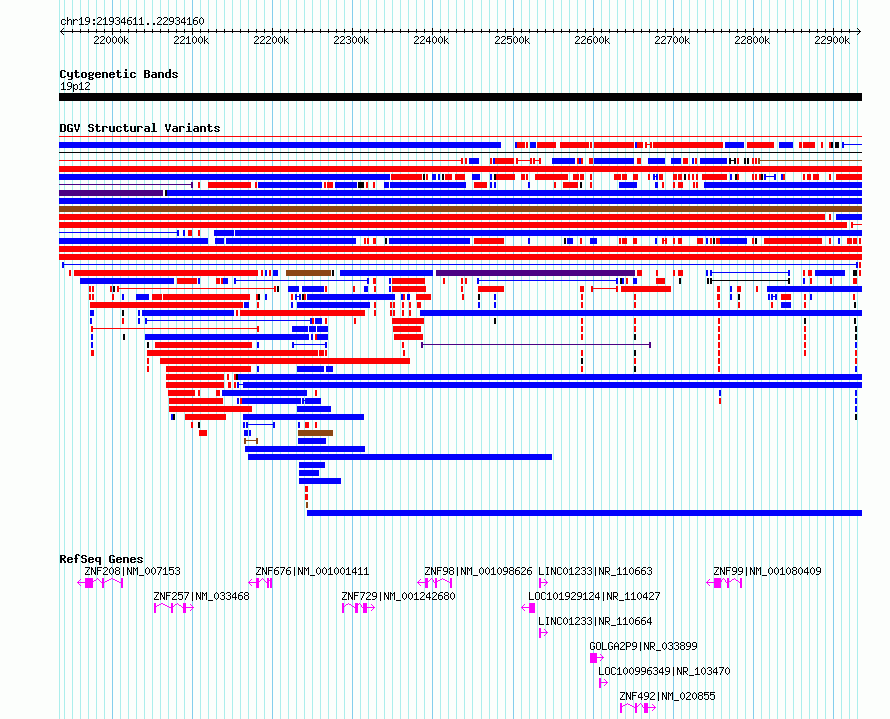Click the 22800k ruler tick label

pos(753,40)
